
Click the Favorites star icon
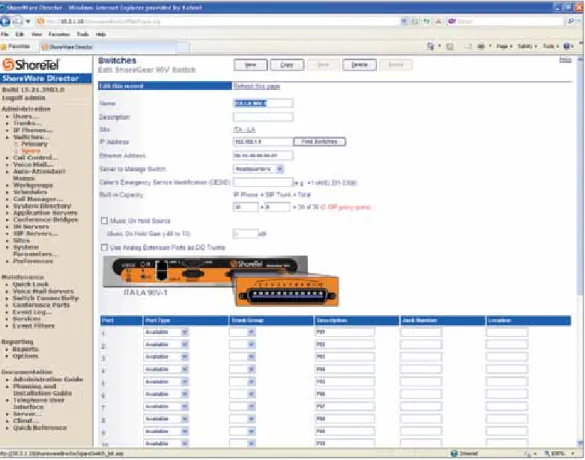[4, 47]
